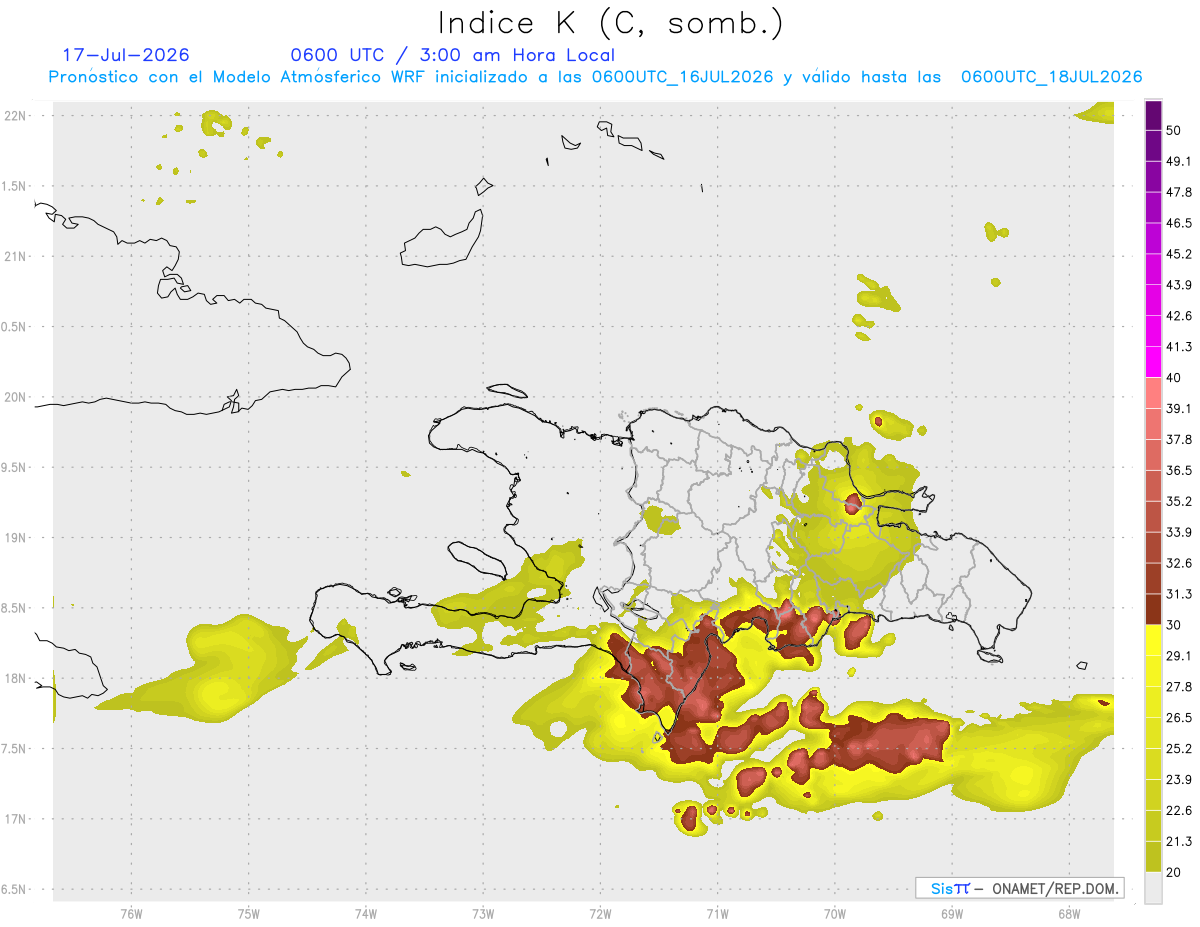
Task: Click latitude label '18N'
Action: pyautogui.click(x=15, y=678)
